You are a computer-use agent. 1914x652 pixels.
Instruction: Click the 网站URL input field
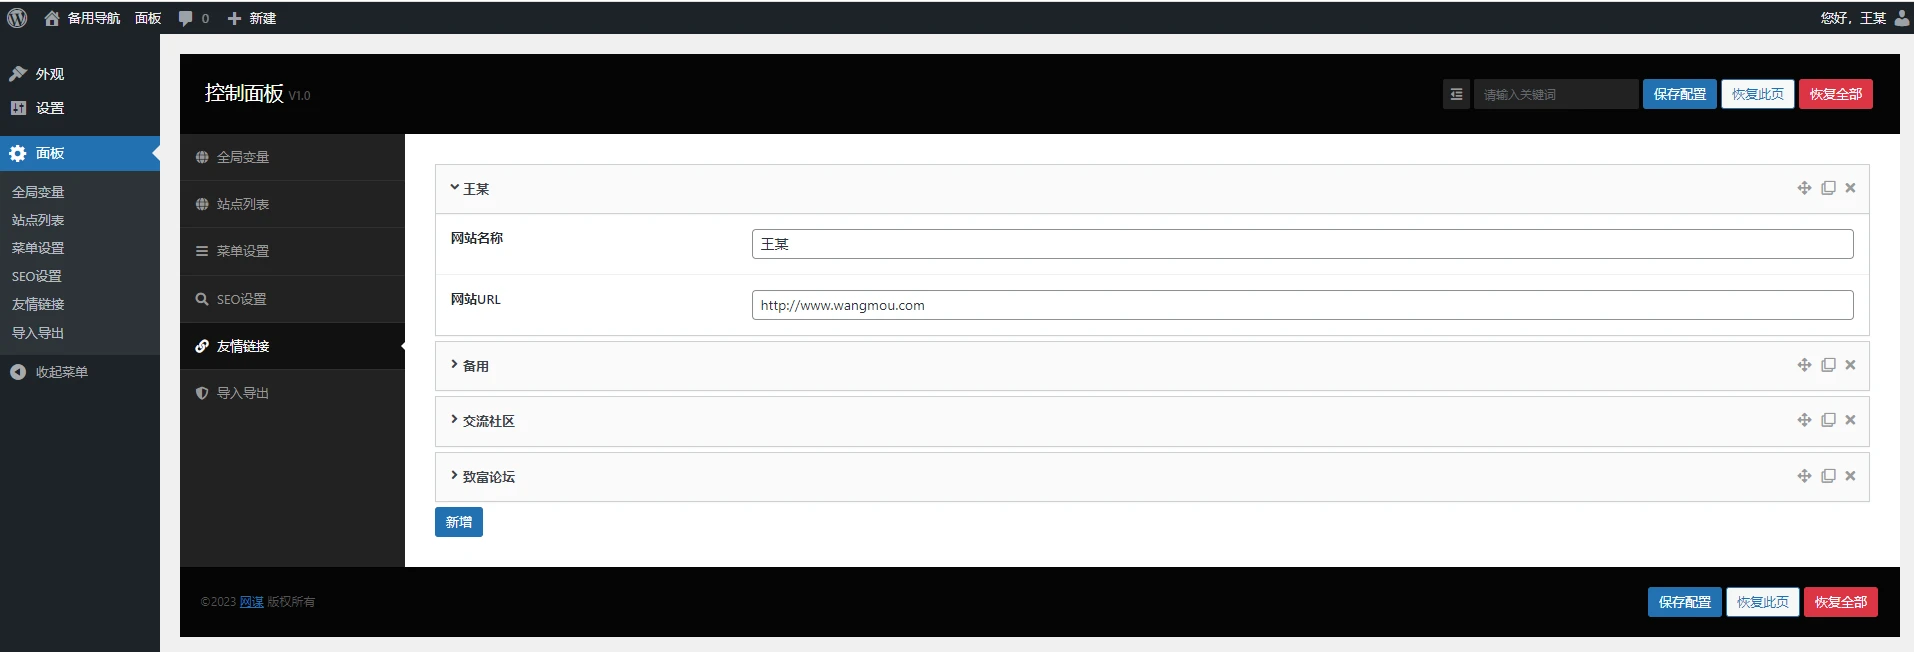(1301, 305)
